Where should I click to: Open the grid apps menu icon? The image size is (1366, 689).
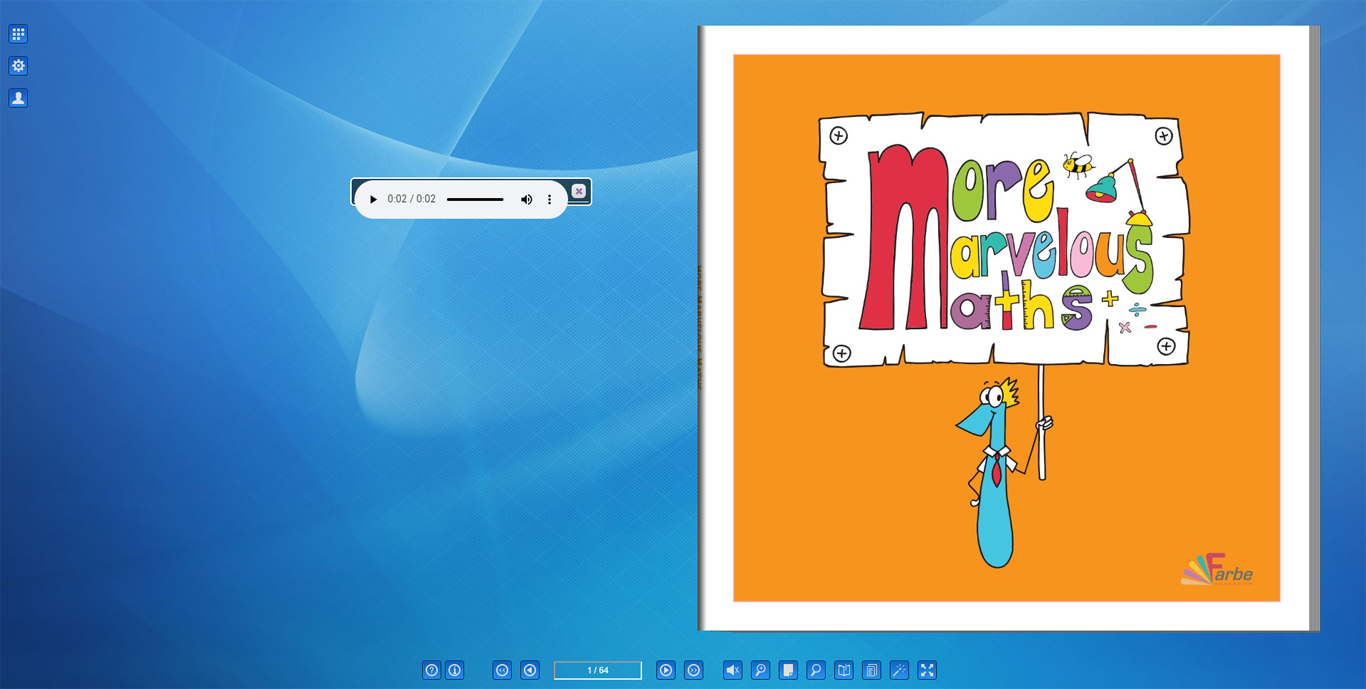pos(18,34)
